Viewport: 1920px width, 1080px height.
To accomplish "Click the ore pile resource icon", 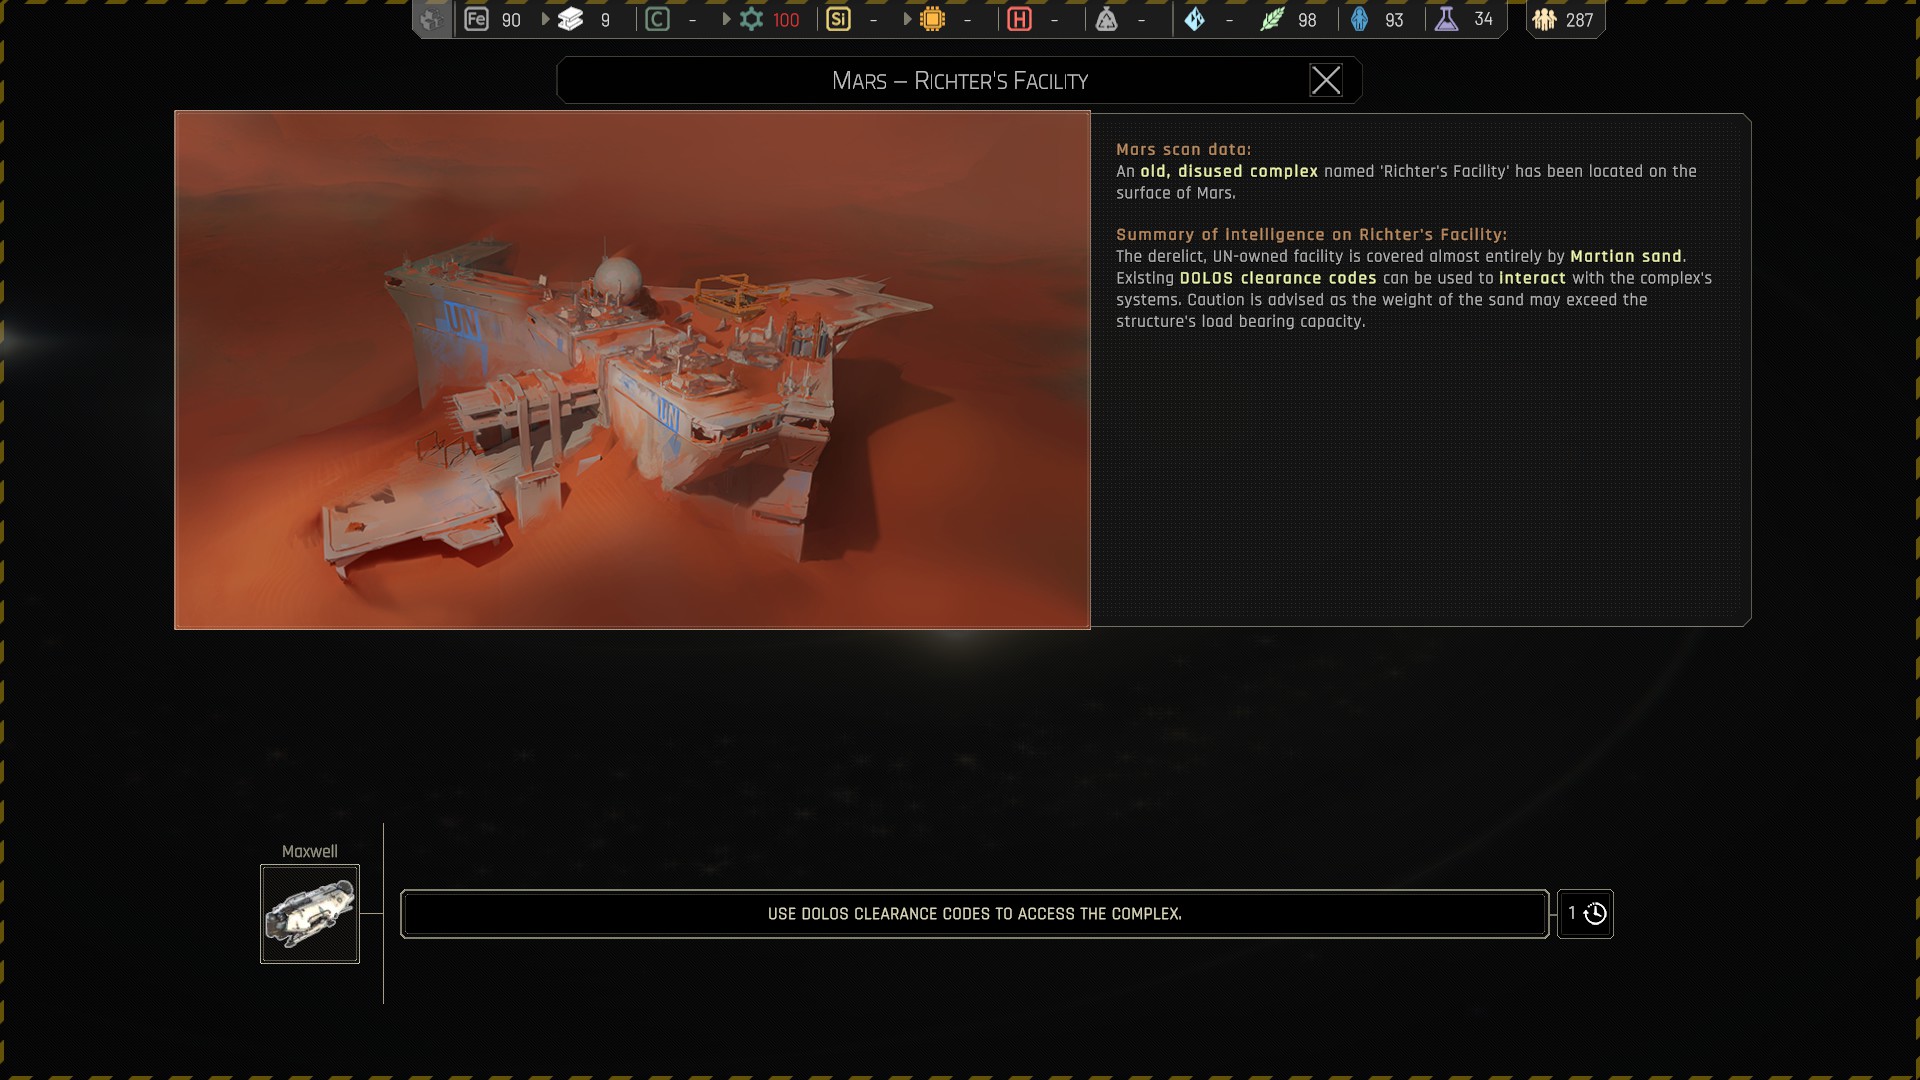I will (1106, 19).
